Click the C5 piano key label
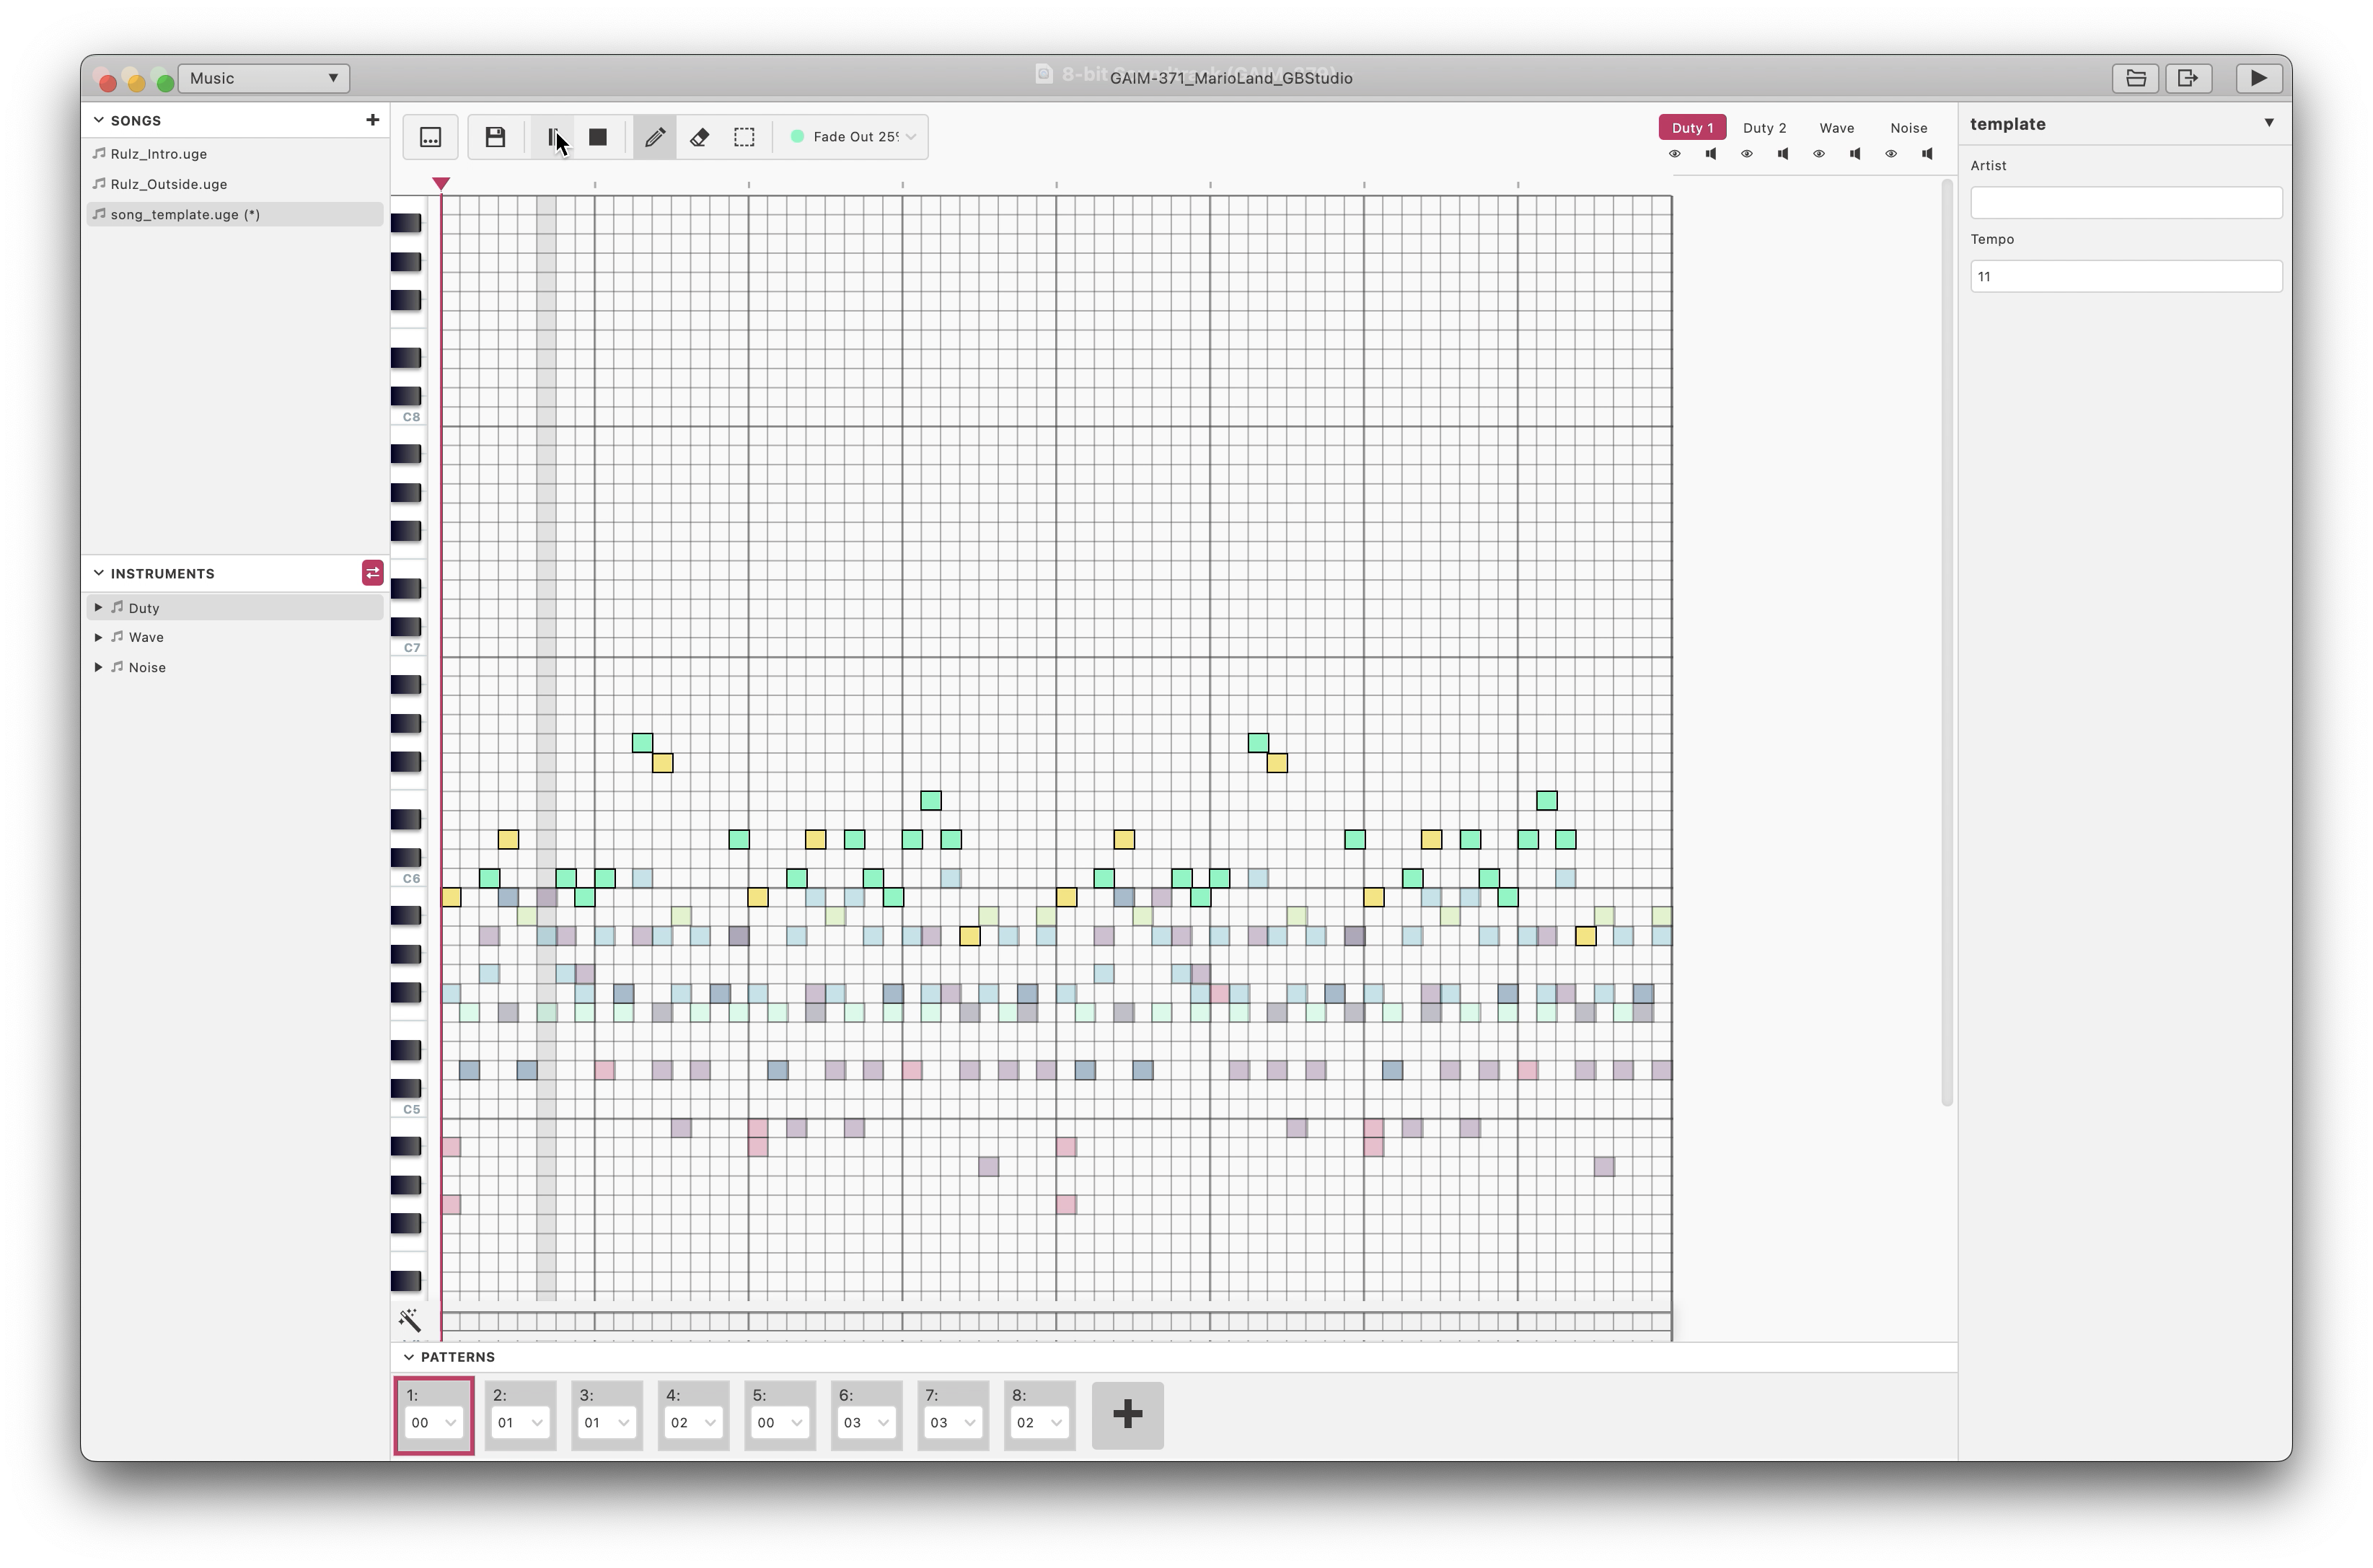This screenshot has width=2373, height=1568. [411, 1110]
